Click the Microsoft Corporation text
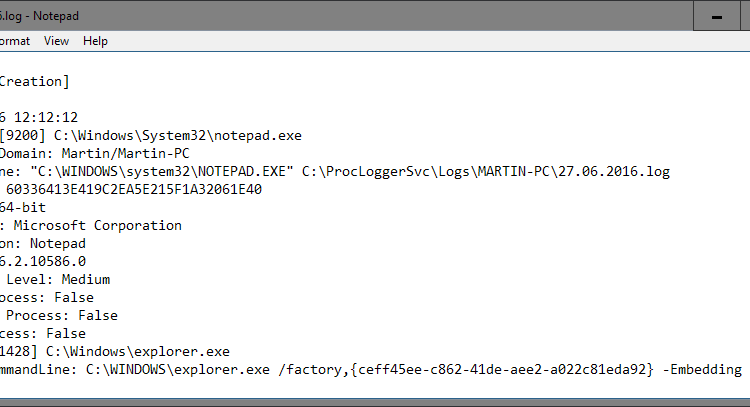750x407 pixels. point(98,225)
